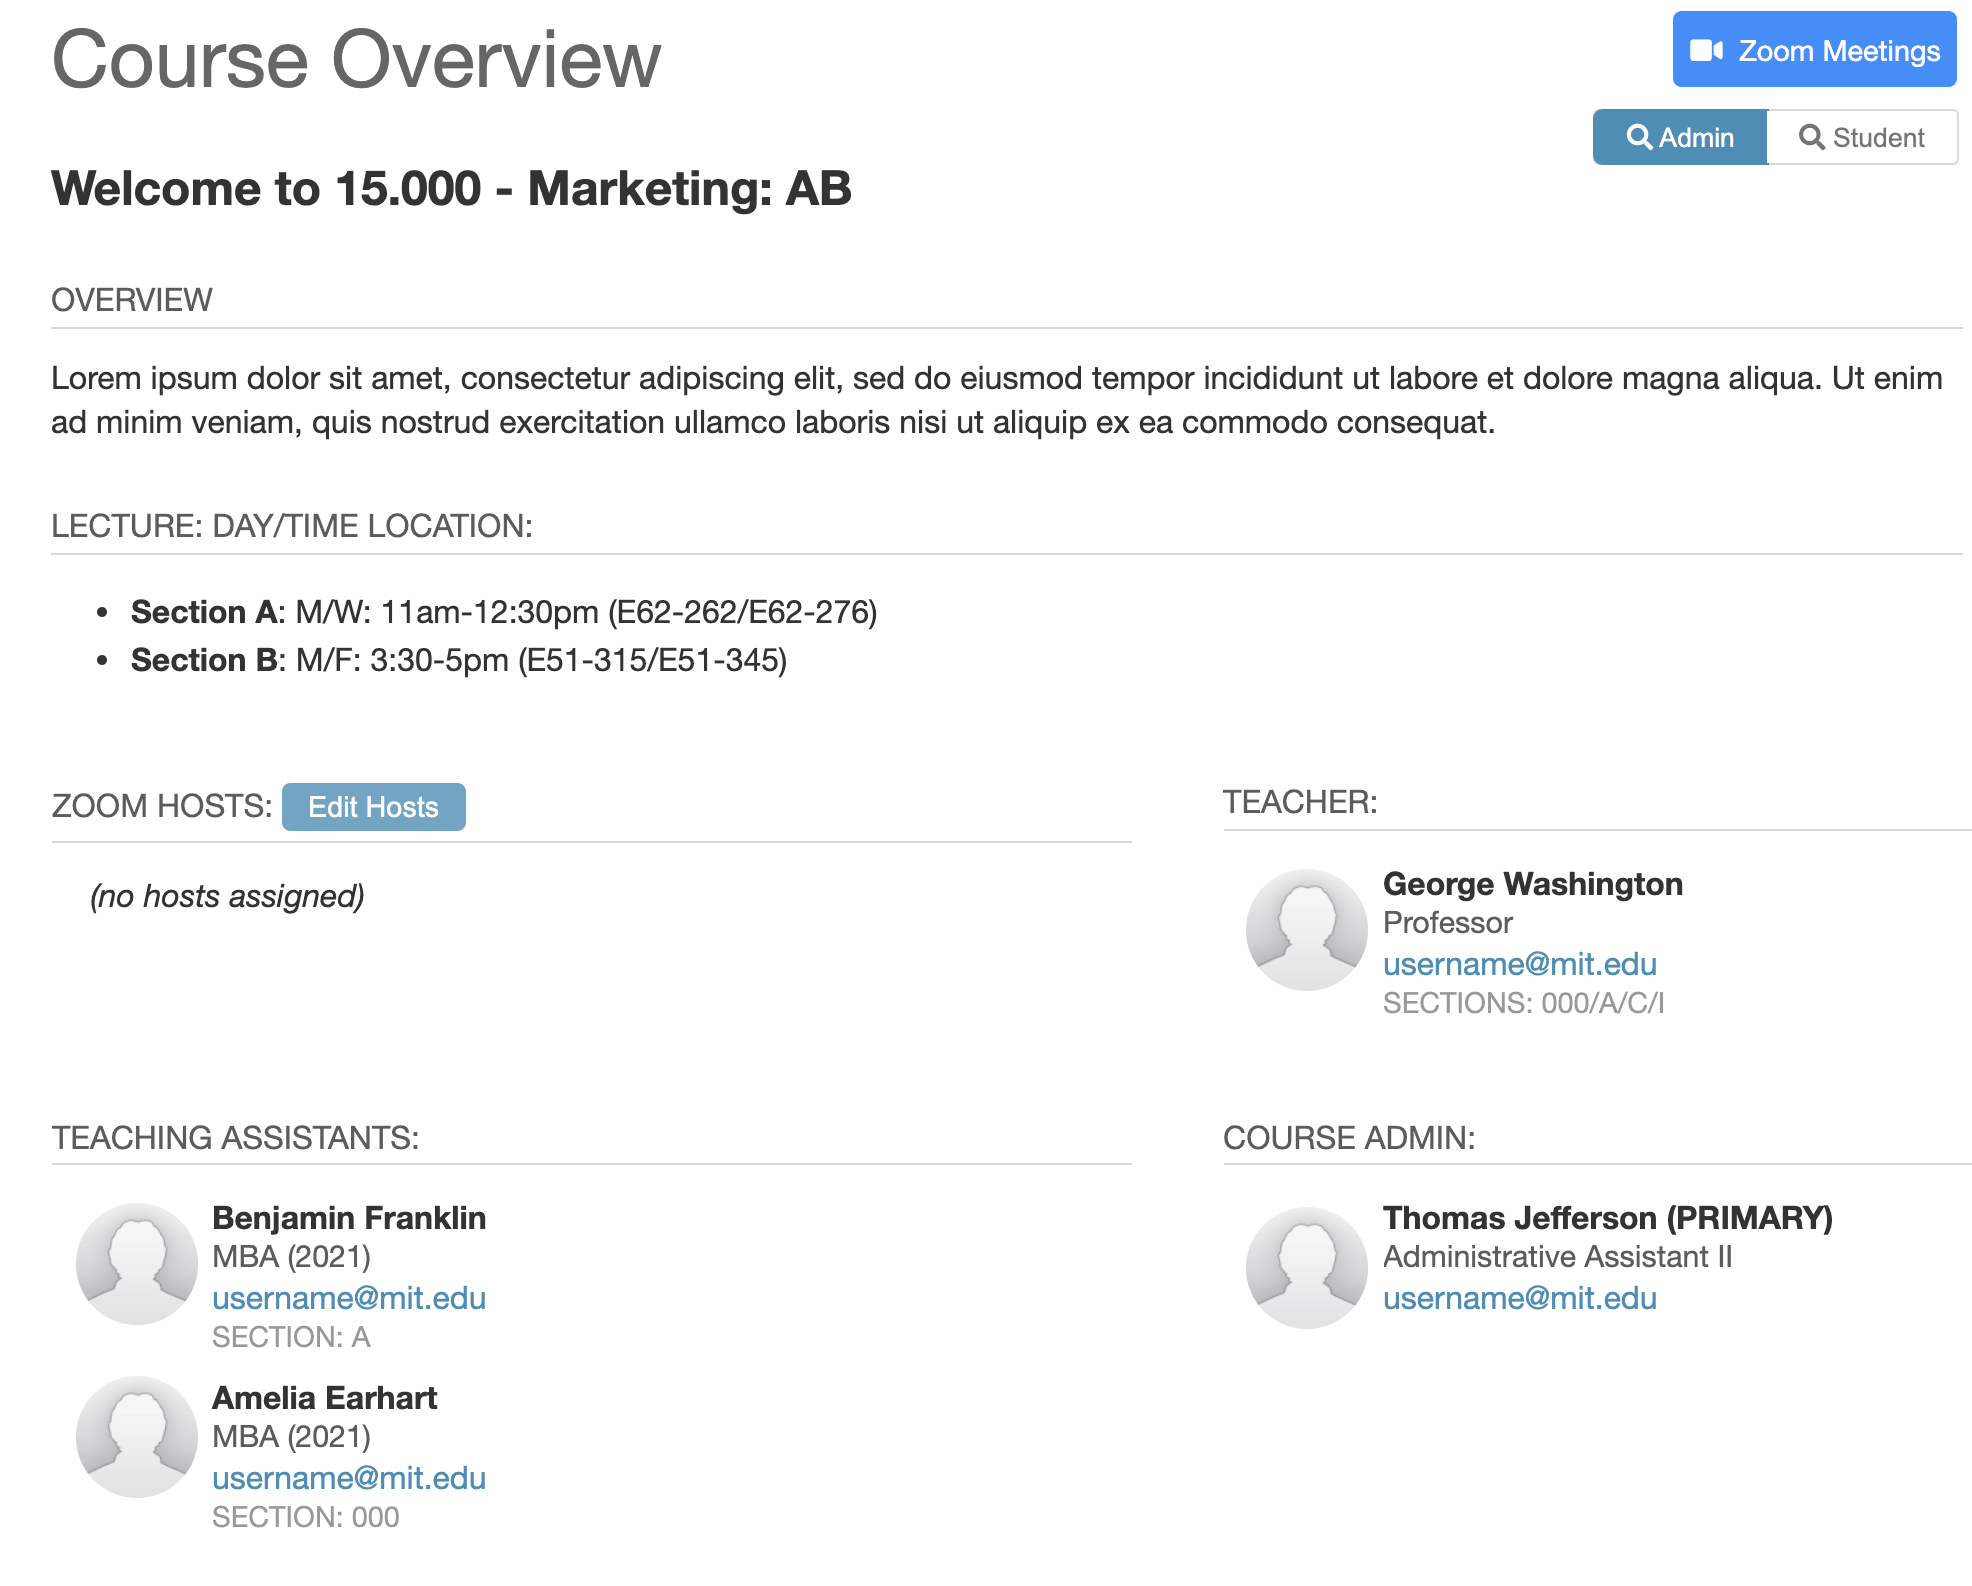This screenshot has width=1972, height=1586.
Task: Switch to Admin view
Action: [1680, 137]
